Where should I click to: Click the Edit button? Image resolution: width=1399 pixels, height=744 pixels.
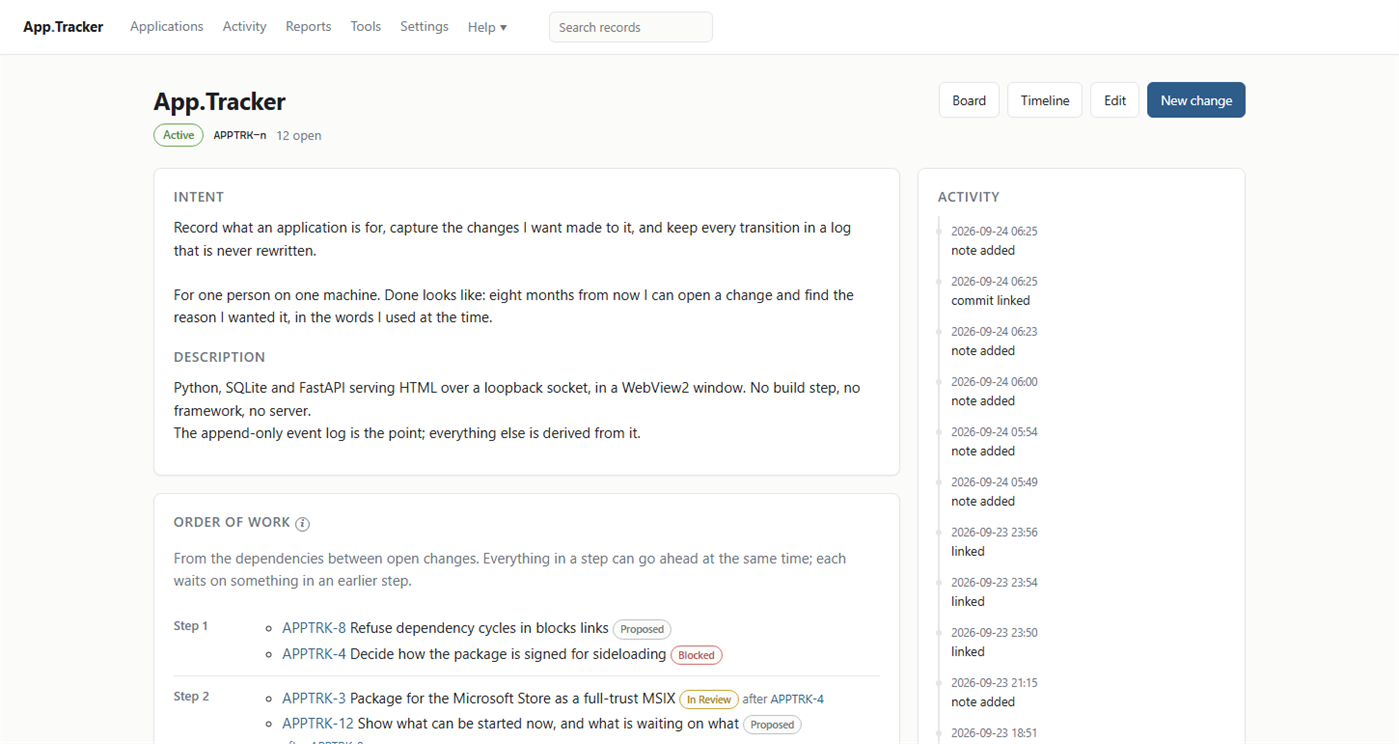coord(1114,100)
